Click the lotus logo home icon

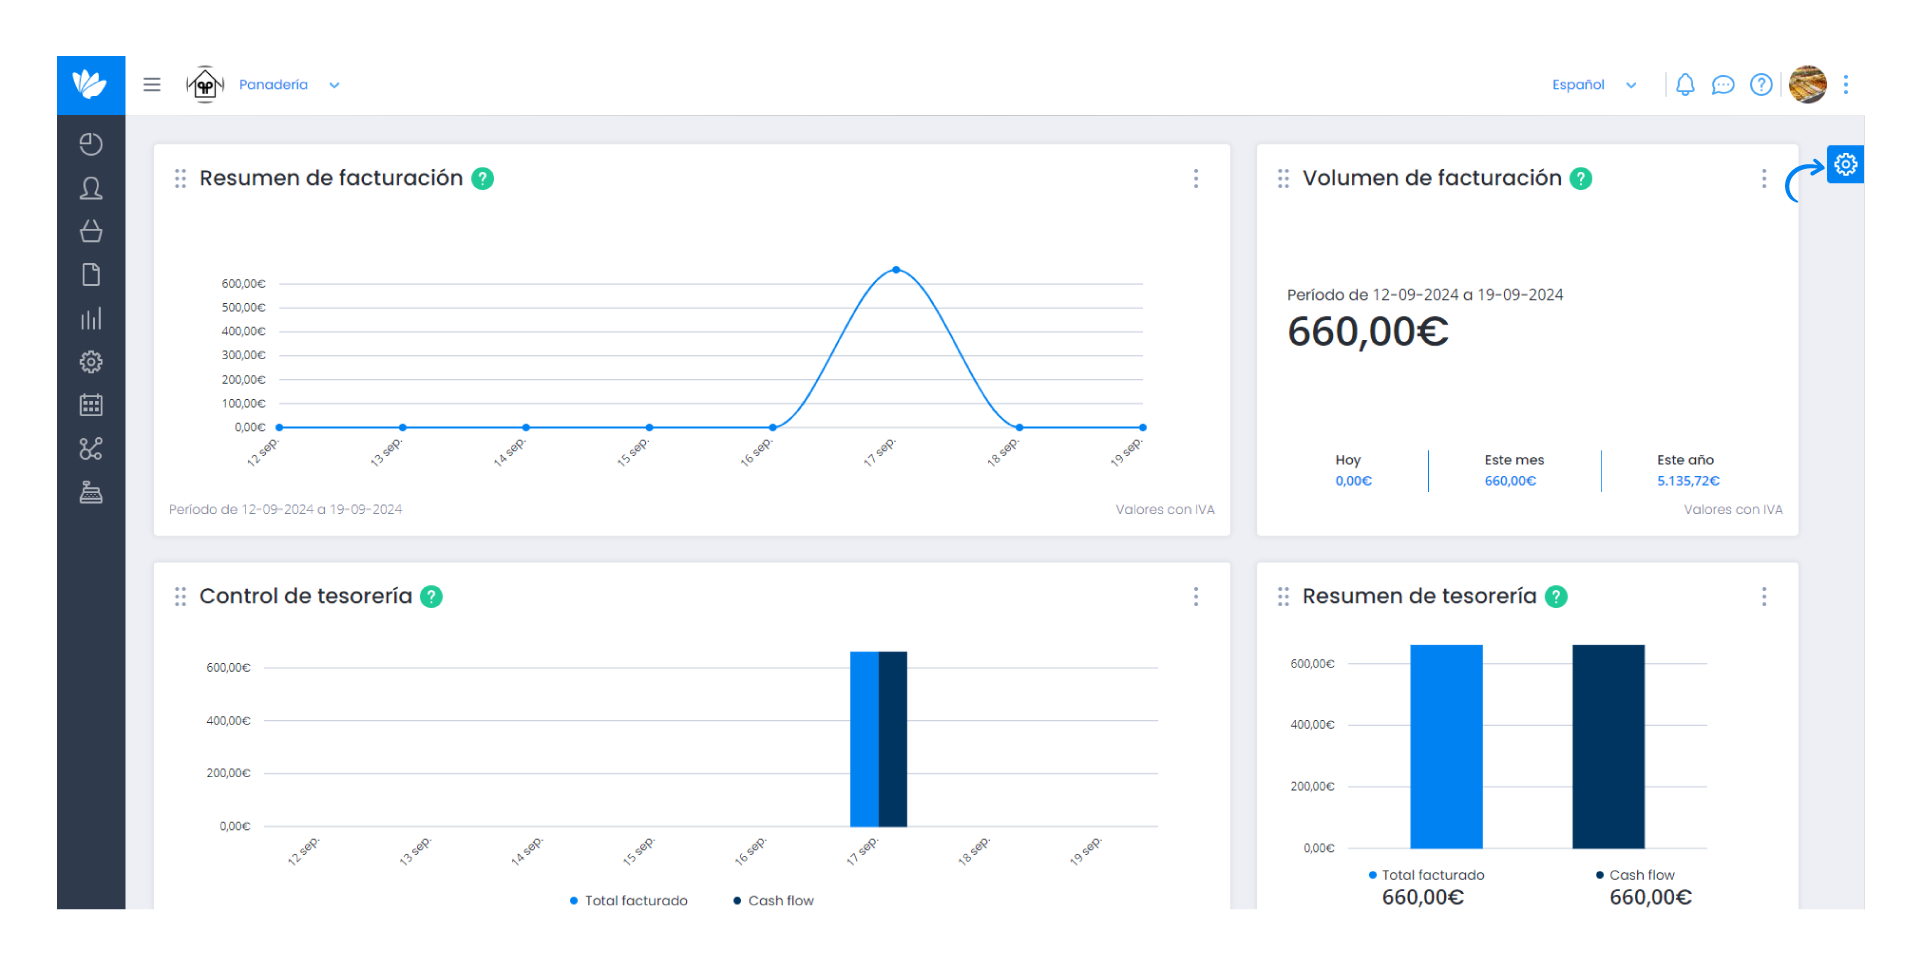pyautogui.click(x=90, y=85)
